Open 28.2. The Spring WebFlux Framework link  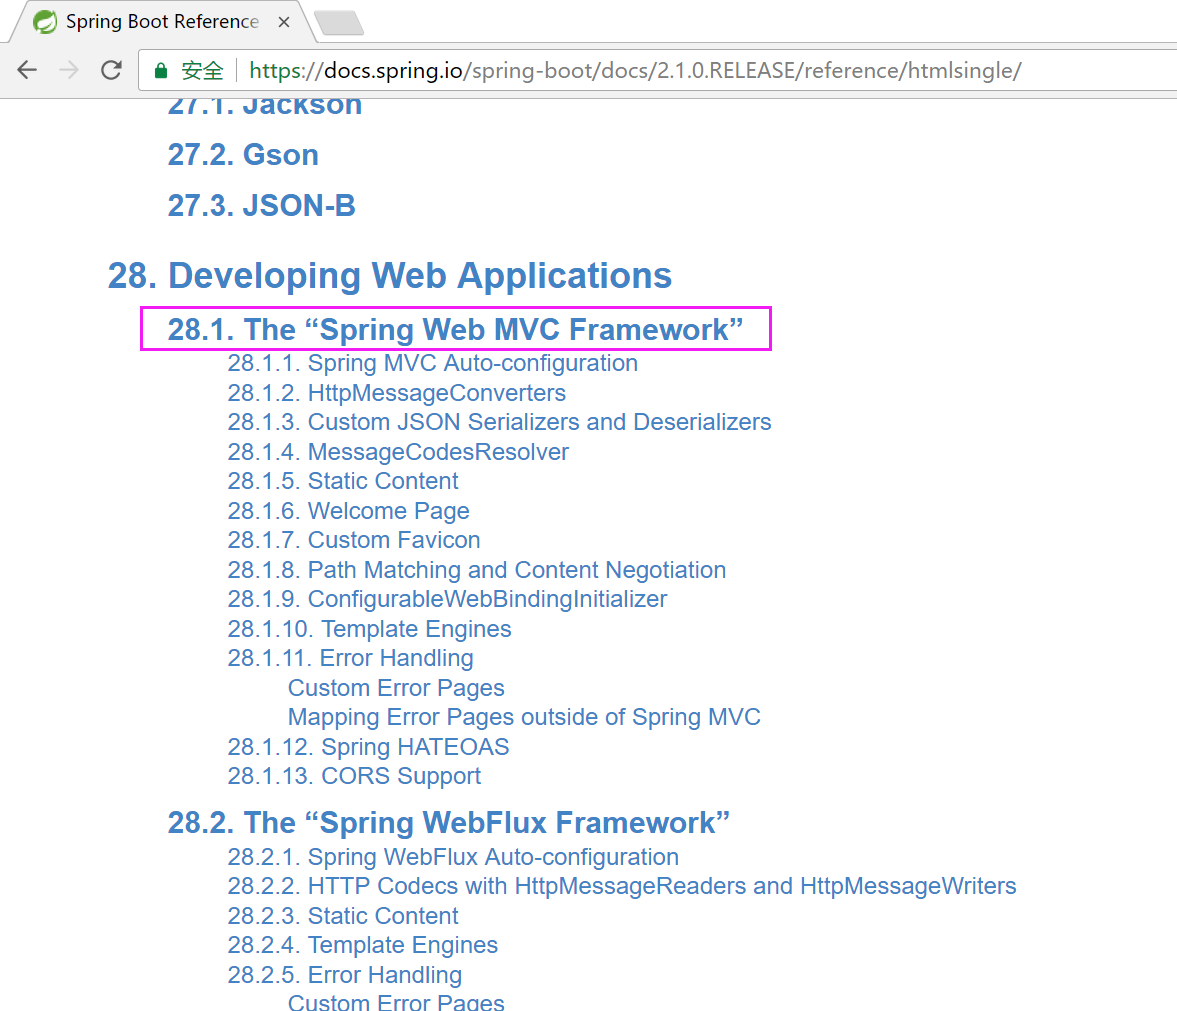448,823
